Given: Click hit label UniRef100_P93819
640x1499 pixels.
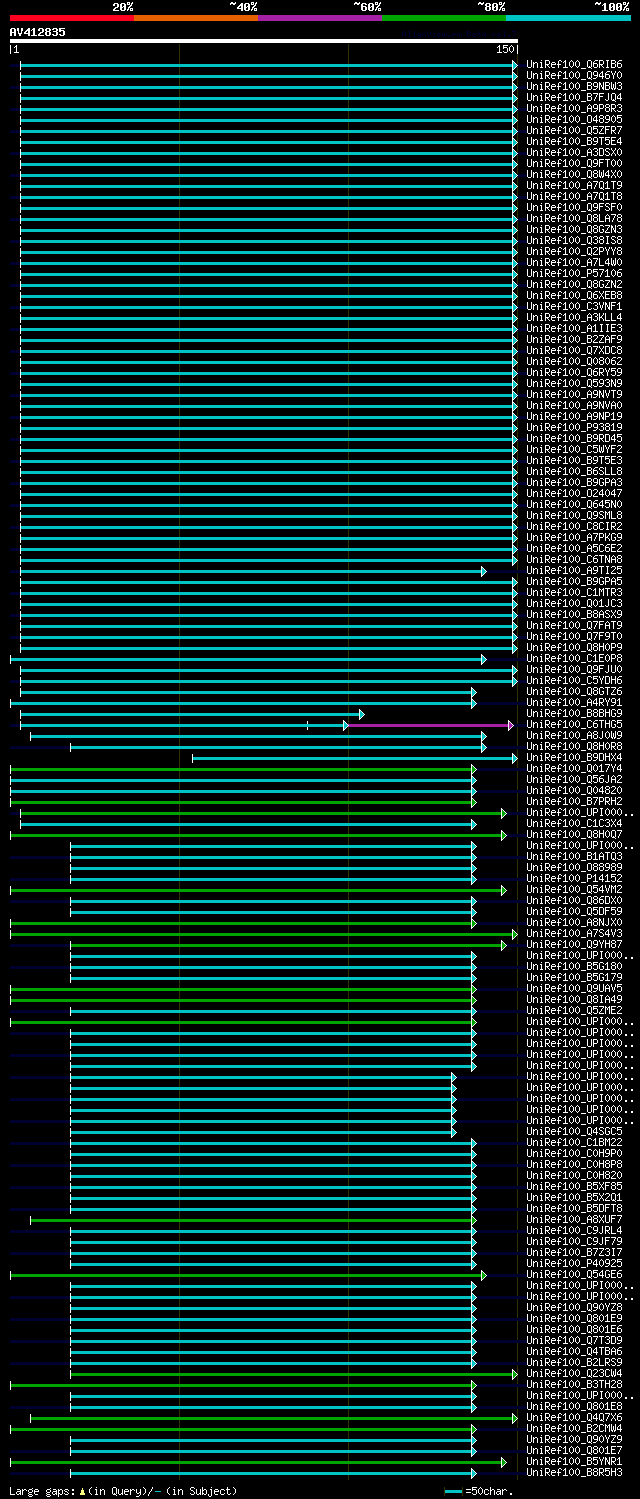Looking at the screenshot, I should [x=574, y=427].
